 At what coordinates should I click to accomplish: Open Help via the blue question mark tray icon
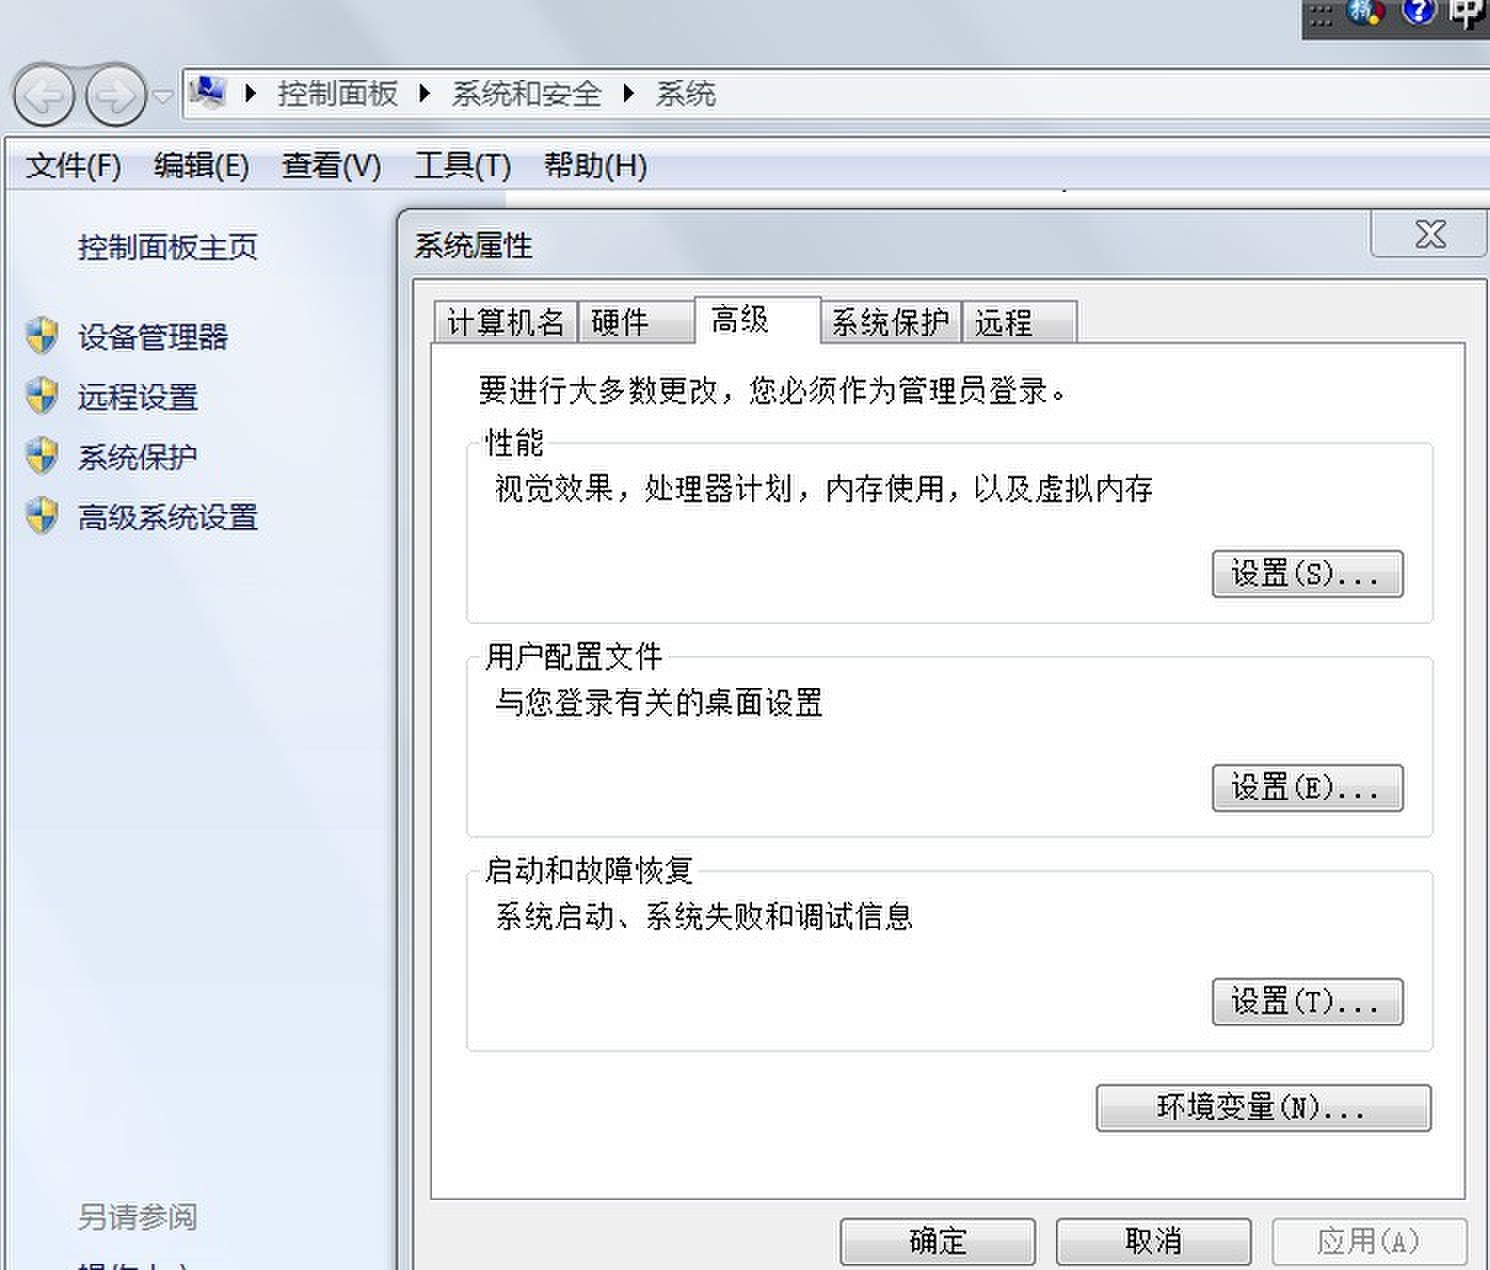1417,13
